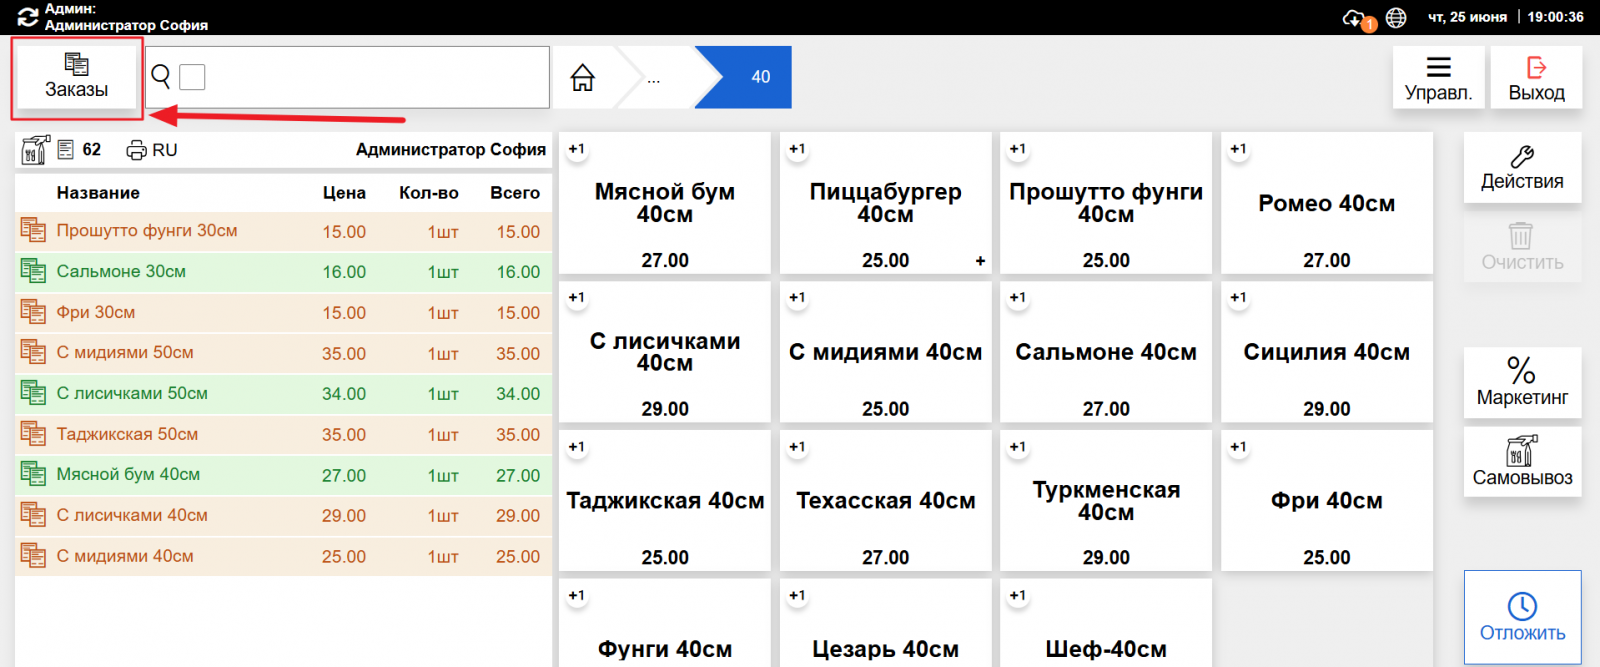This screenshot has width=1600, height=667.
Task: Click quantity 1шт of Фри 30см row
Action: coord(443,313)
